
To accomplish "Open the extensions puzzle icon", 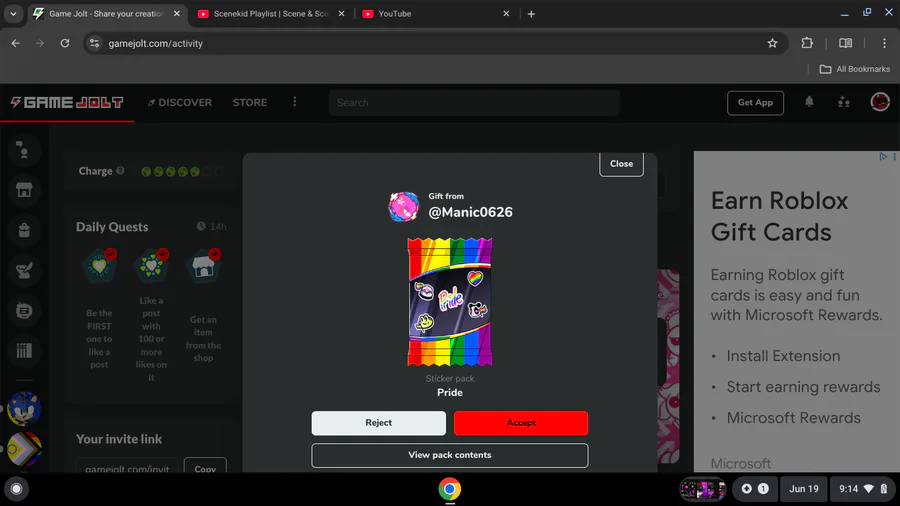I will pos(807,43).
